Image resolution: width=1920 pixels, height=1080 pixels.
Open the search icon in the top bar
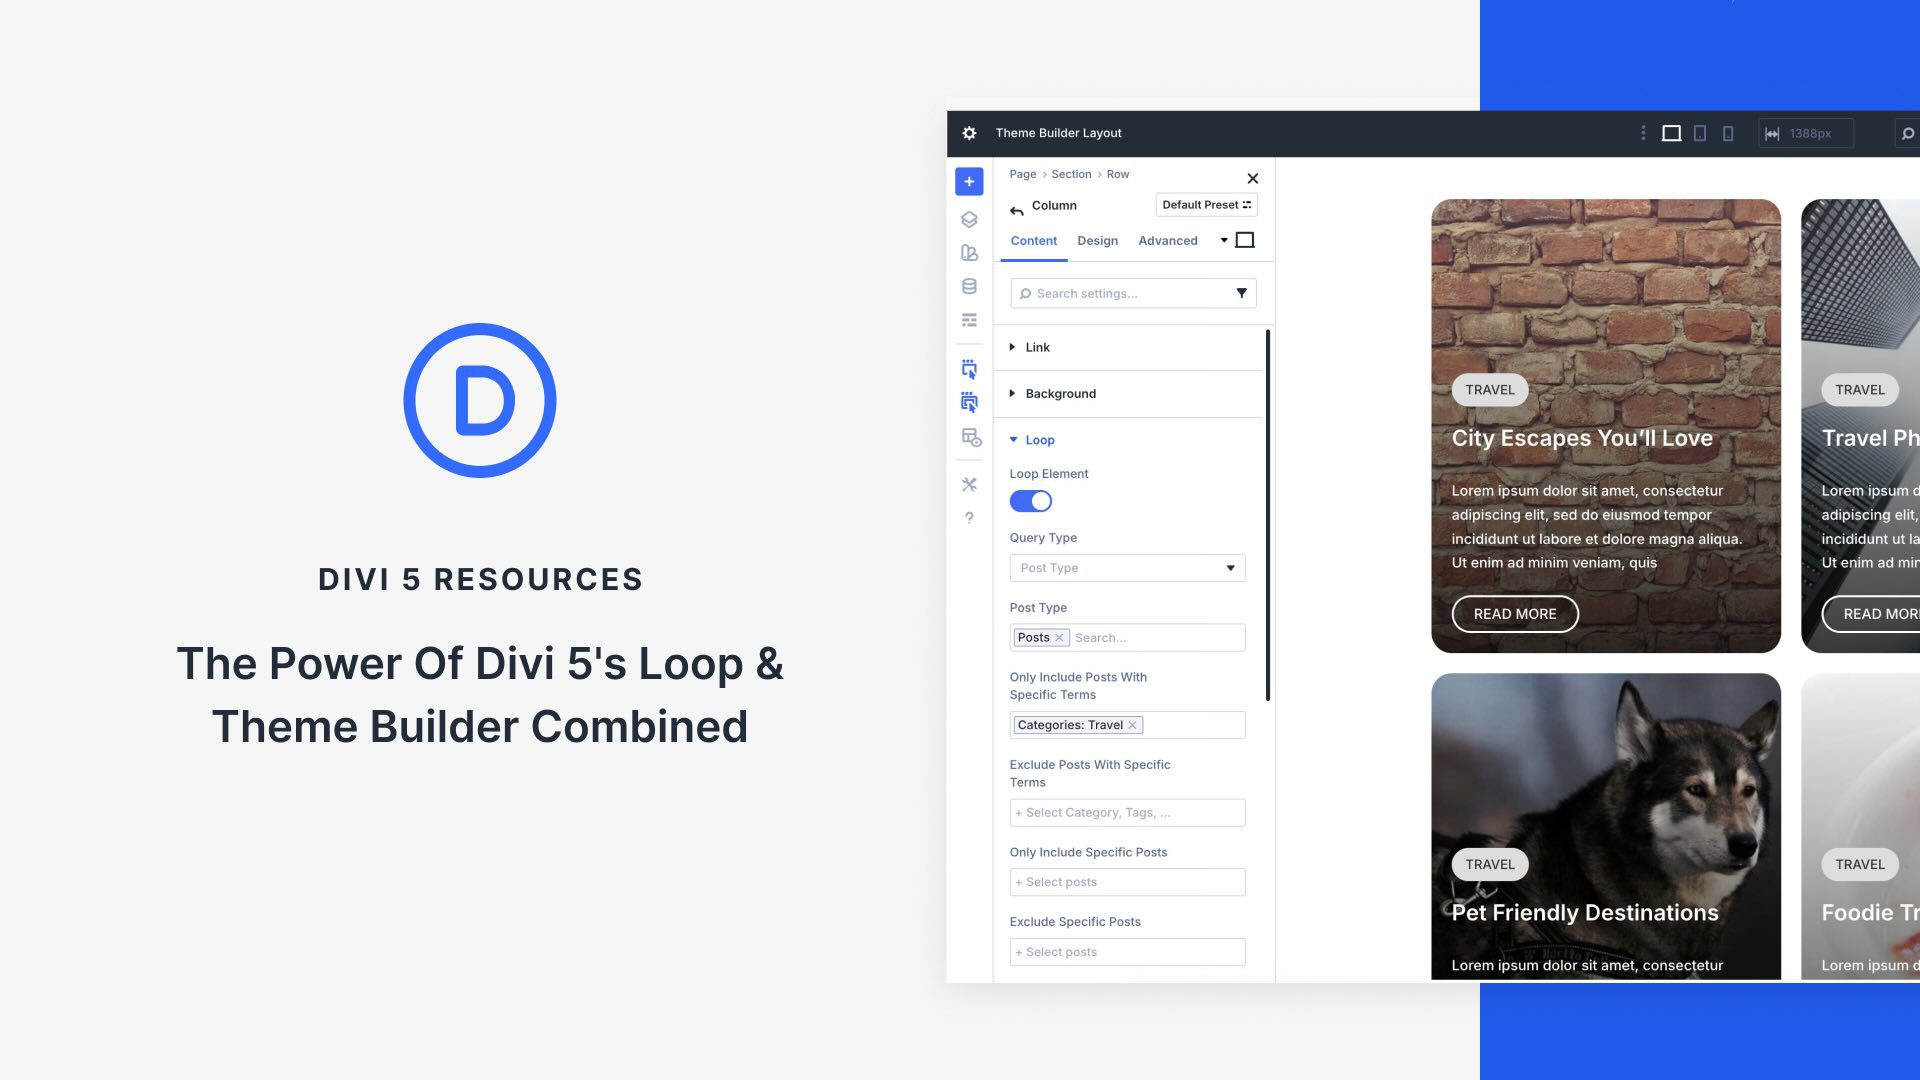point(1906,131)
